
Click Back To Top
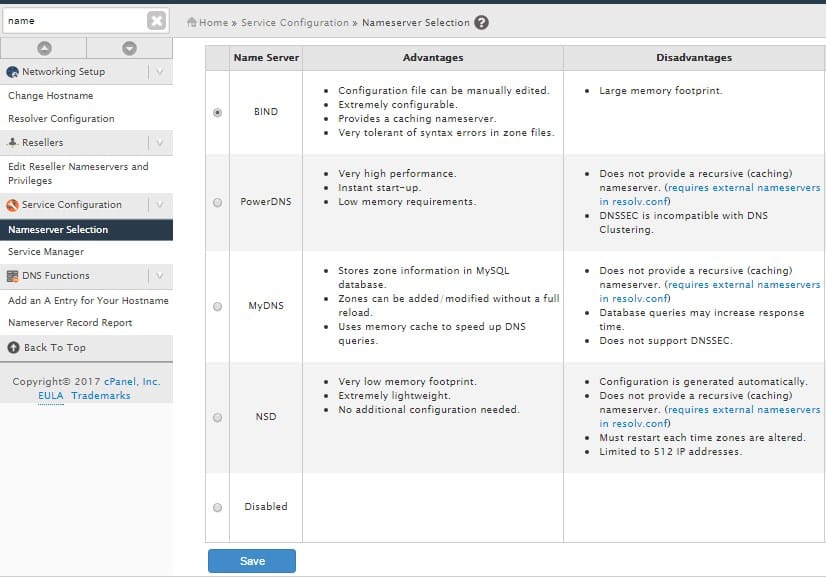click(55, 348)
